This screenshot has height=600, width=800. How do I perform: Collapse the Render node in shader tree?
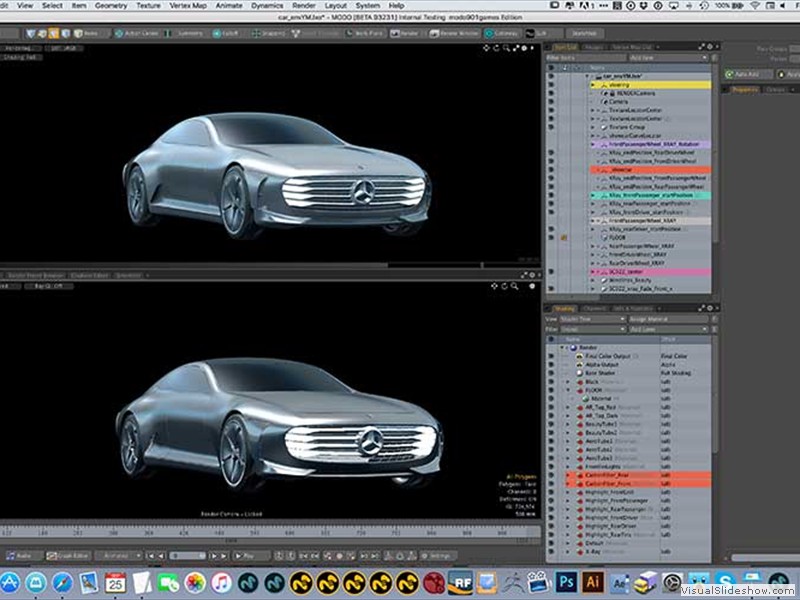(563, 347)
